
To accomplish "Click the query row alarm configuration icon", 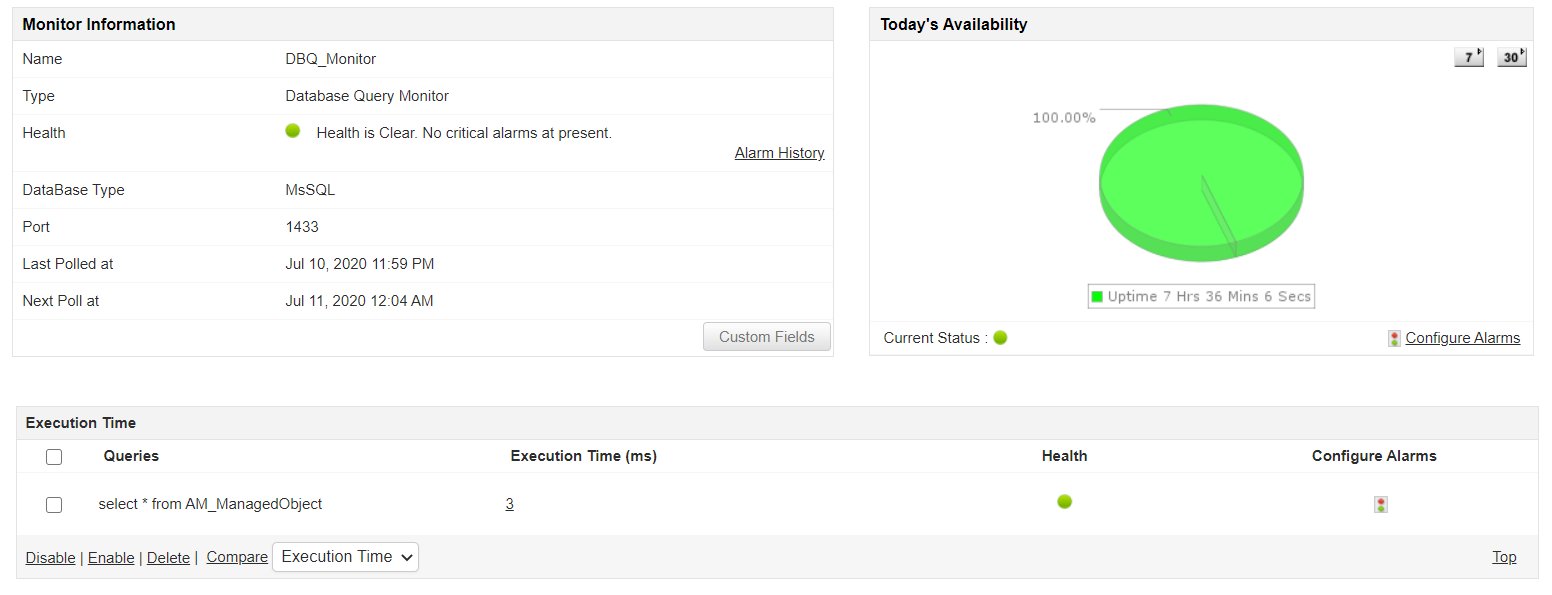I will (1380, 505).
